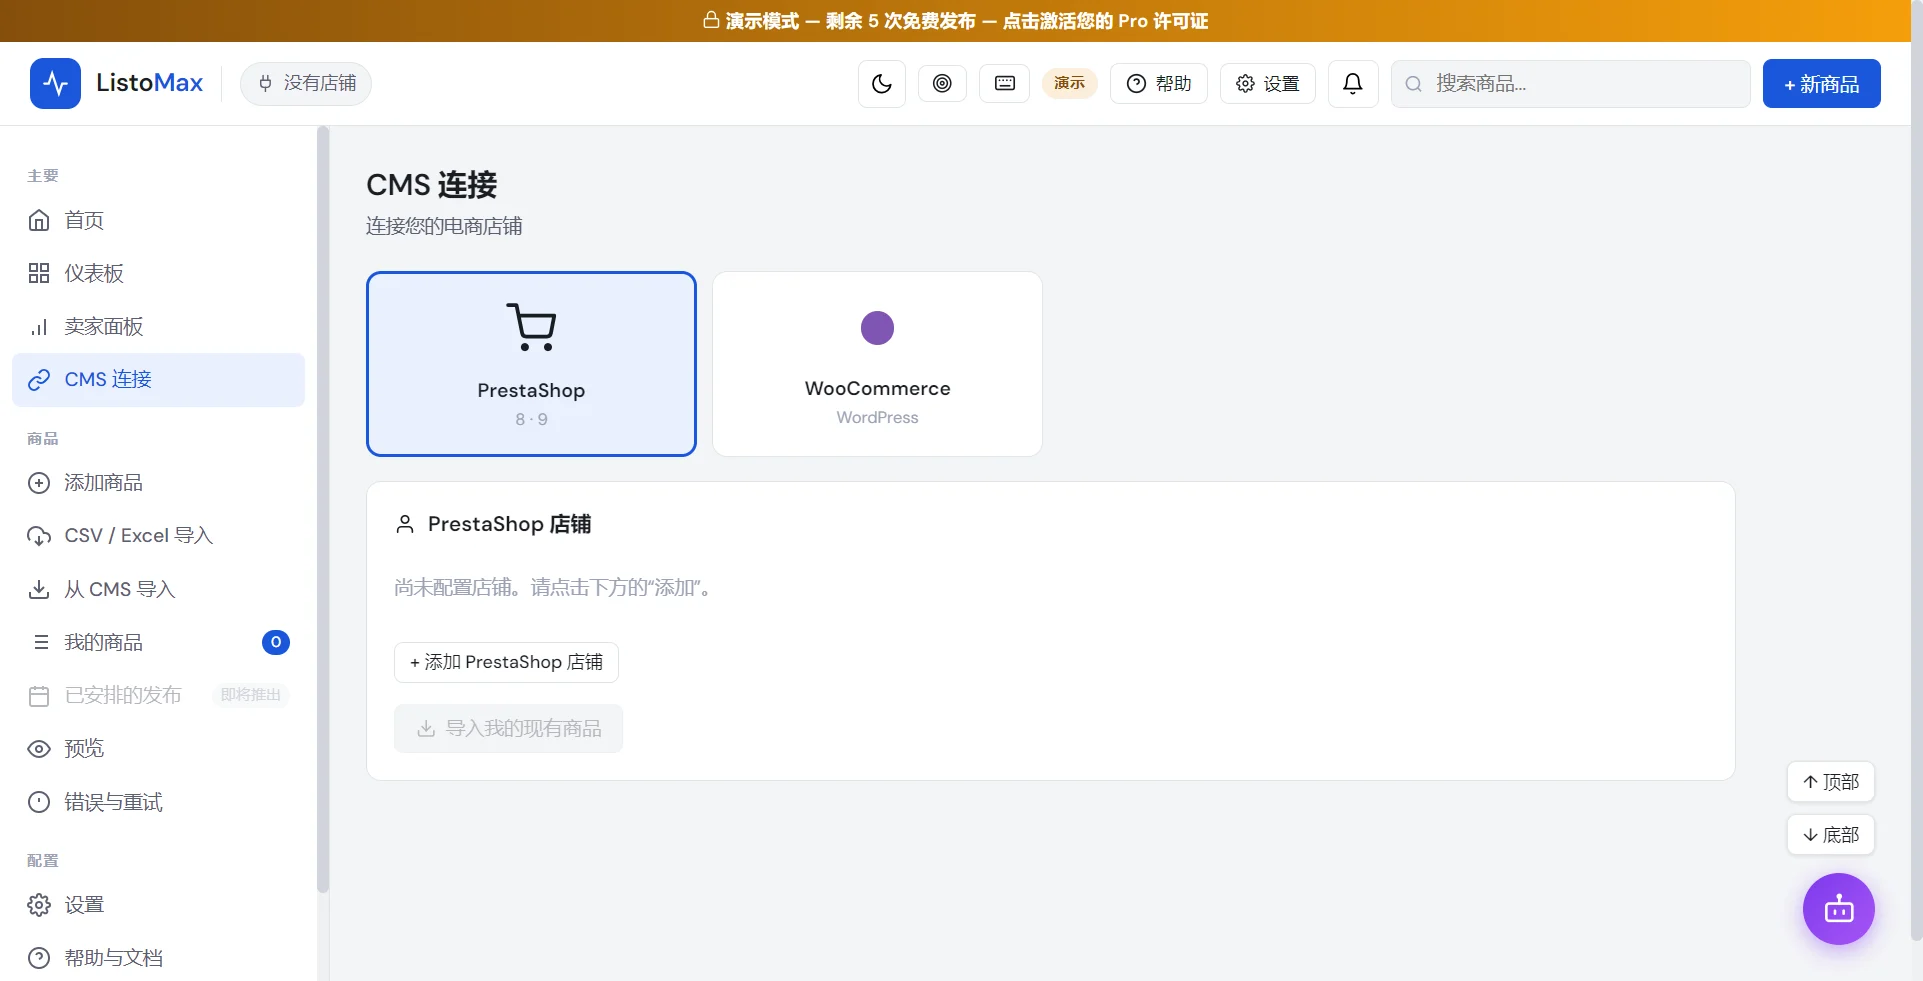Open 设置 settings in top bar
This screenshot has height=981, width=1923.
coord(1267,84)
